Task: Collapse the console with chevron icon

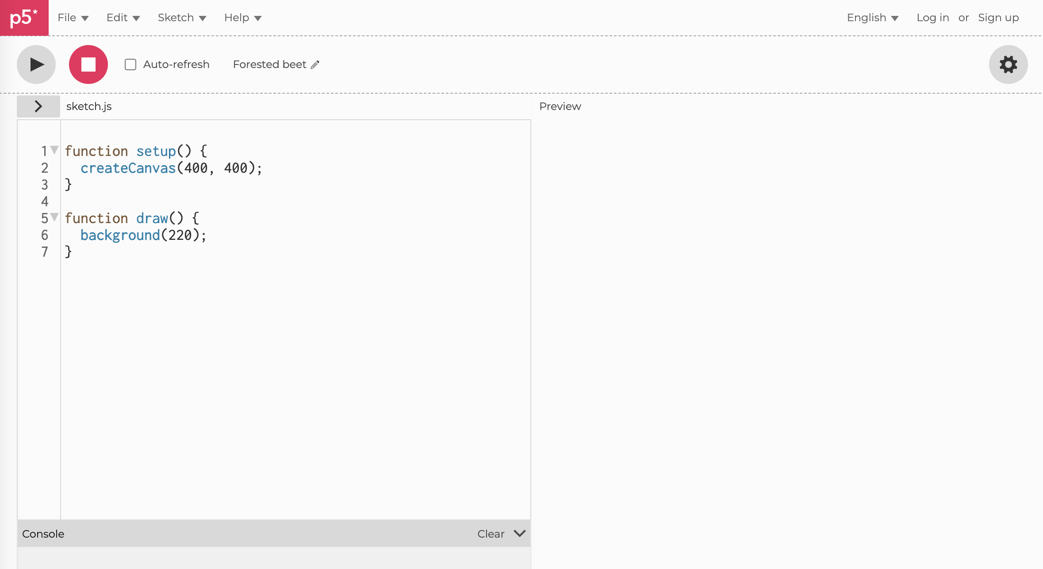Action: 520,534
